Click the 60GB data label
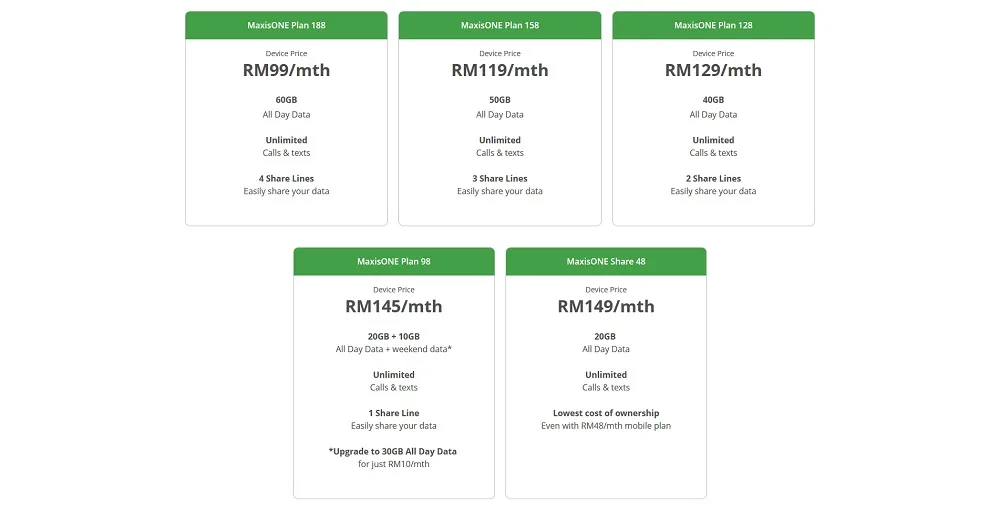Screen dimensions: 1000x507 286,100
